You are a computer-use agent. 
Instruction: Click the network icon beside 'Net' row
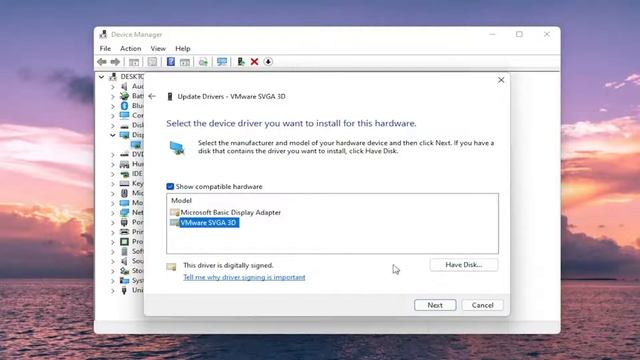(124, 213)
